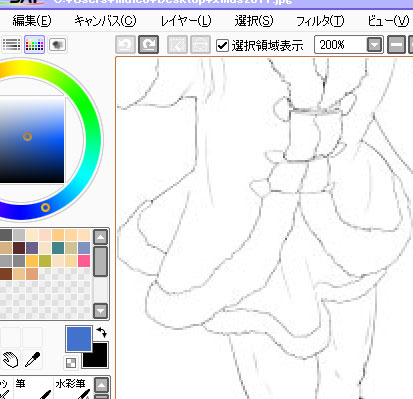413x399 pixels.
Task: Open the キャンバス(C) menu
Action: click(x=105, y=21)
